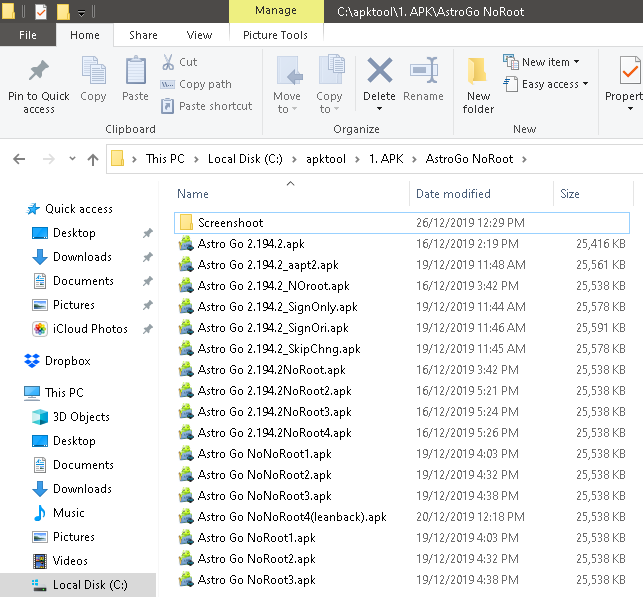Click the Pin to Quick access icon
The height and width of the screenshot is (597, 643).
[x=39, y=71]
